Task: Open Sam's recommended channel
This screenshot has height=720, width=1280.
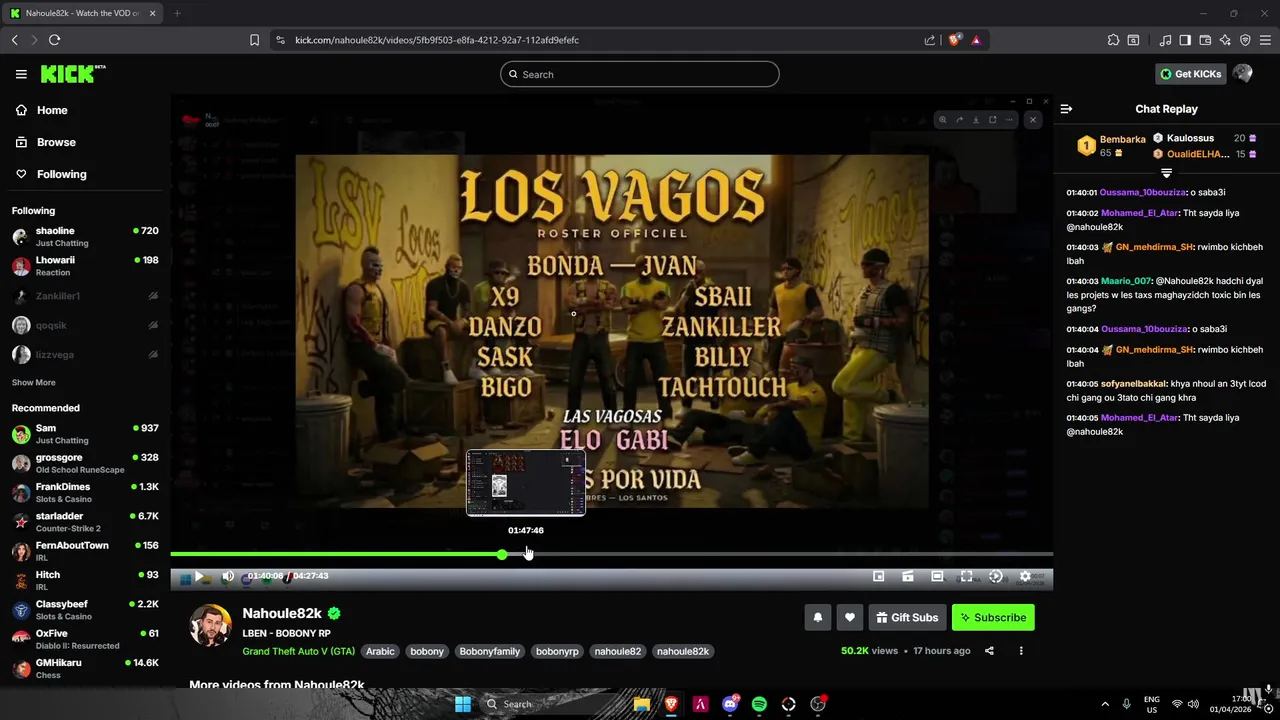Action: click(x=85, y=434)
